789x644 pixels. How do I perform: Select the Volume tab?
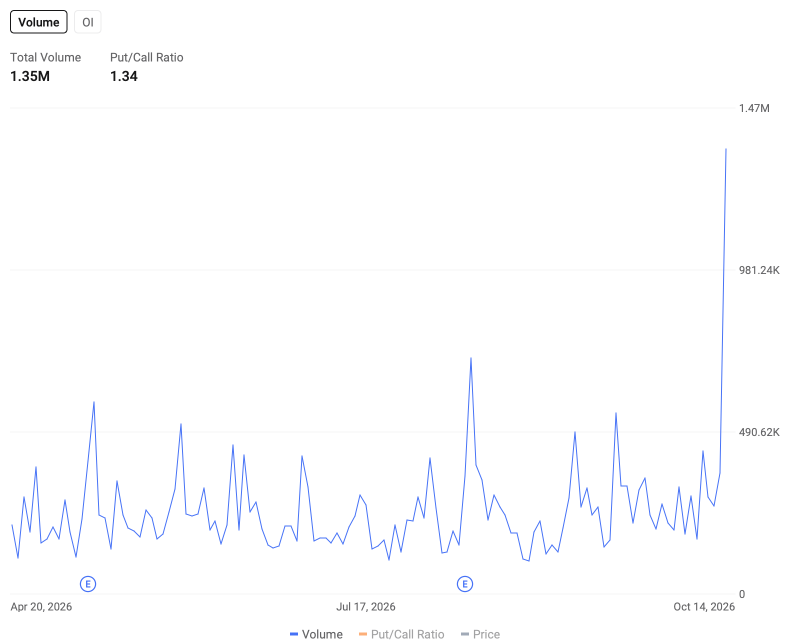[39, 22]
